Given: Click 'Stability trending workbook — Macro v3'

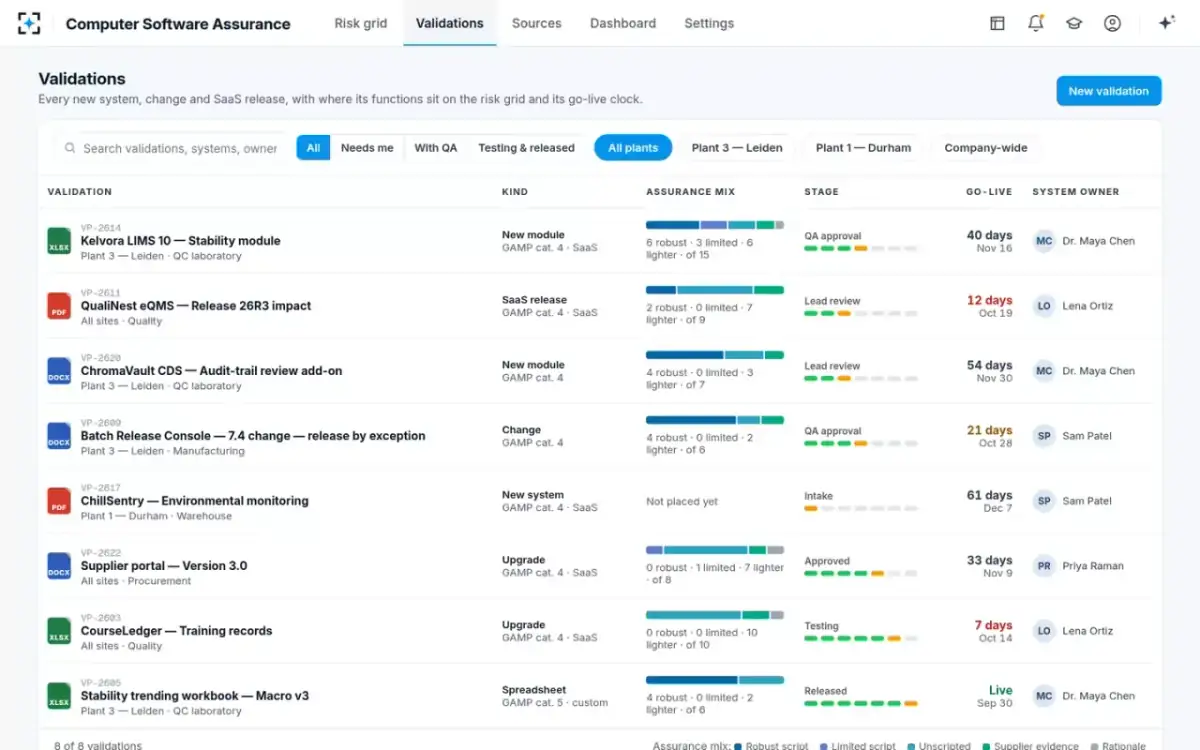Looking at the screenshot, I should pos(195,696).
